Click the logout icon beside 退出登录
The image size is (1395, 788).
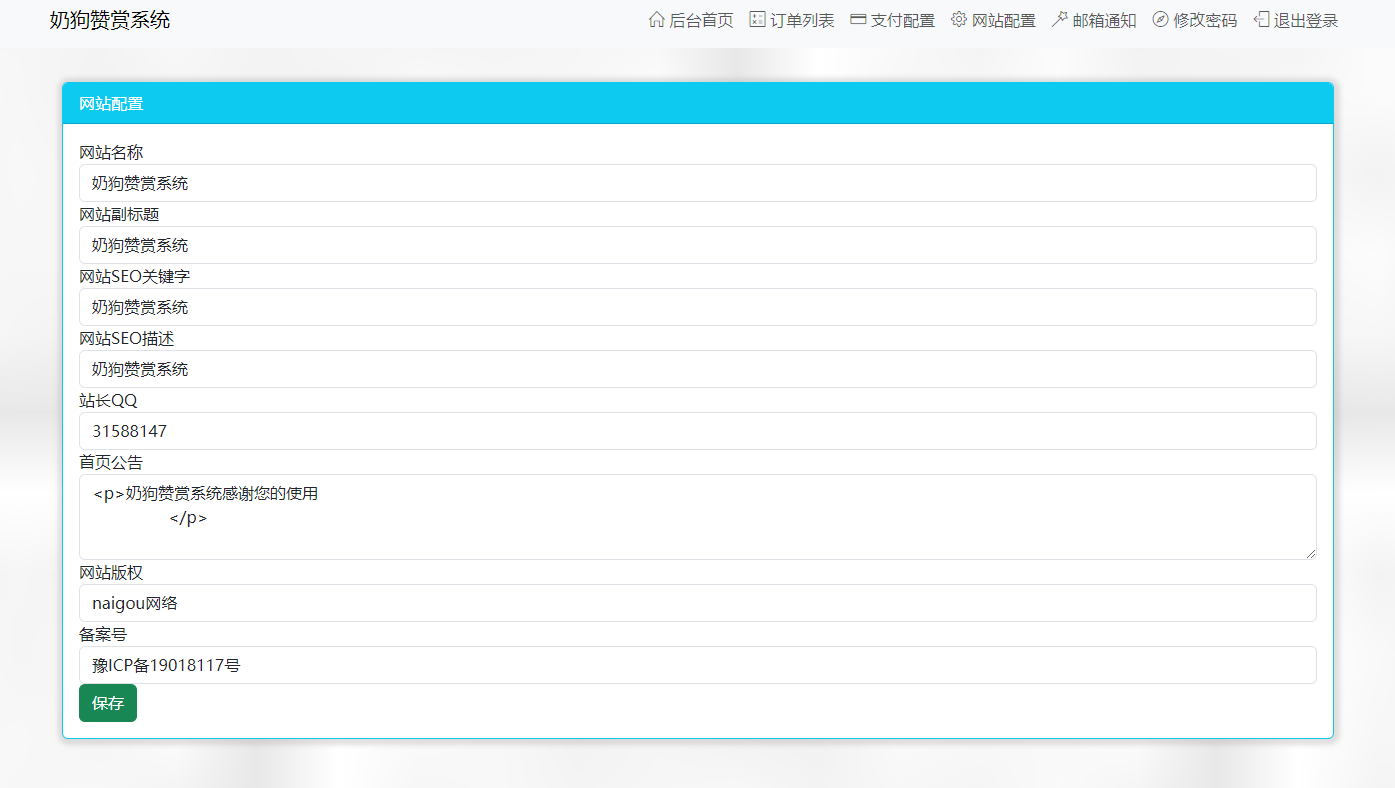[1259, 19]
